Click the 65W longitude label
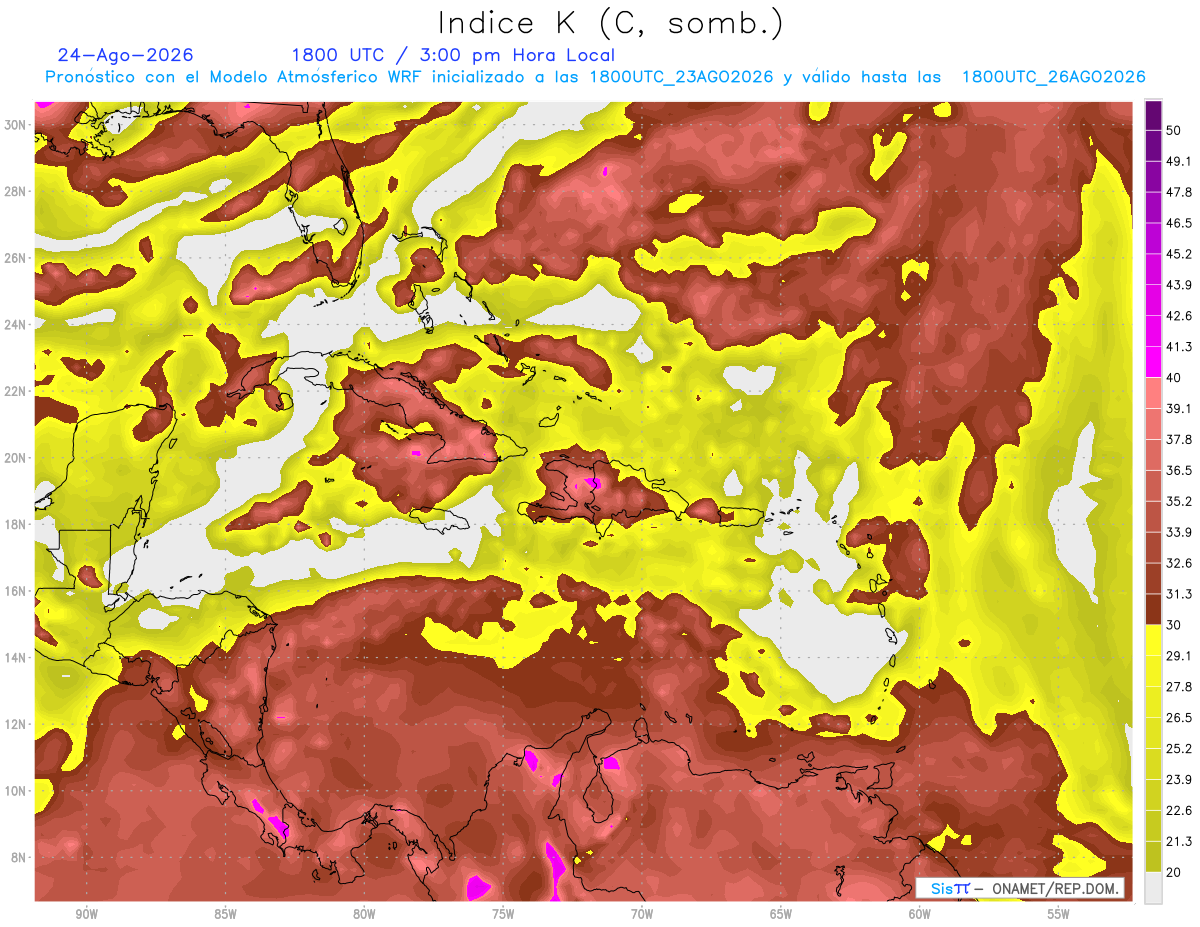1200x927 pixels. click(x=781, y=915)
